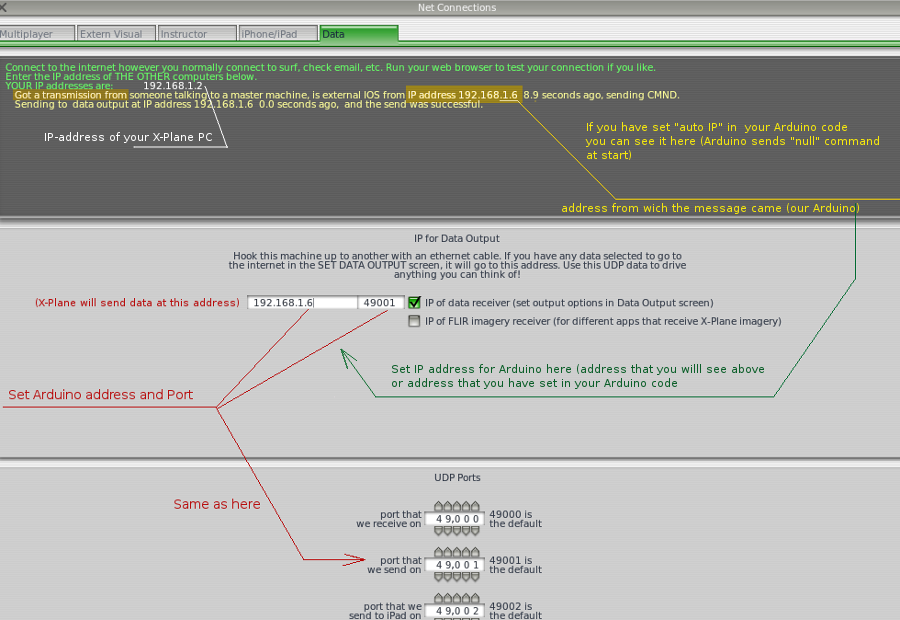Click the 'IP for Data Output' heading
The height and width of the screenshot is (620, 900).
[457, 238]
